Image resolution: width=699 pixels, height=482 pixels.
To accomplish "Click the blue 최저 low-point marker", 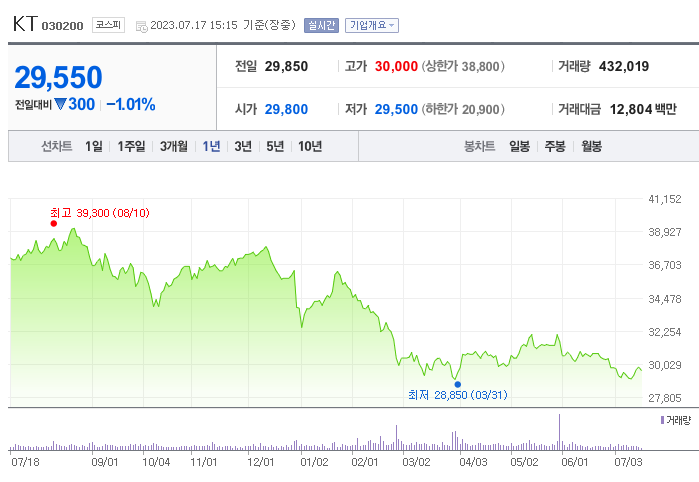I will pyautogui.click(x=457, y=384).
